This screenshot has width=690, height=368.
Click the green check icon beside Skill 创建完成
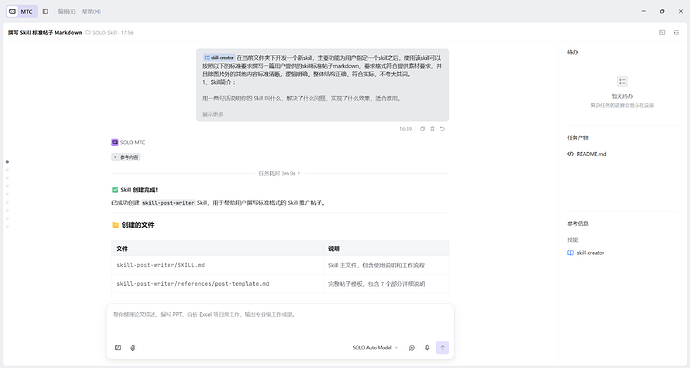[115, 190]
